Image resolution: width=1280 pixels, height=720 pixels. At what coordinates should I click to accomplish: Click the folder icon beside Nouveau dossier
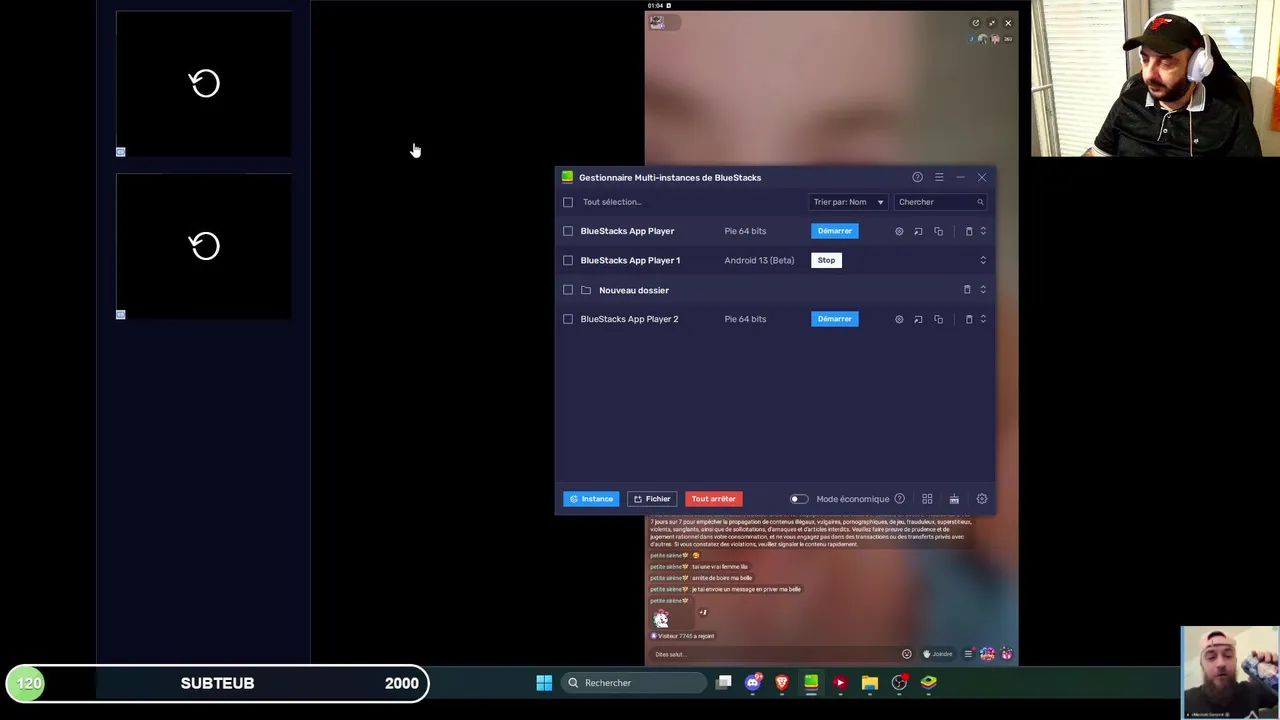(x=586, y=290)
